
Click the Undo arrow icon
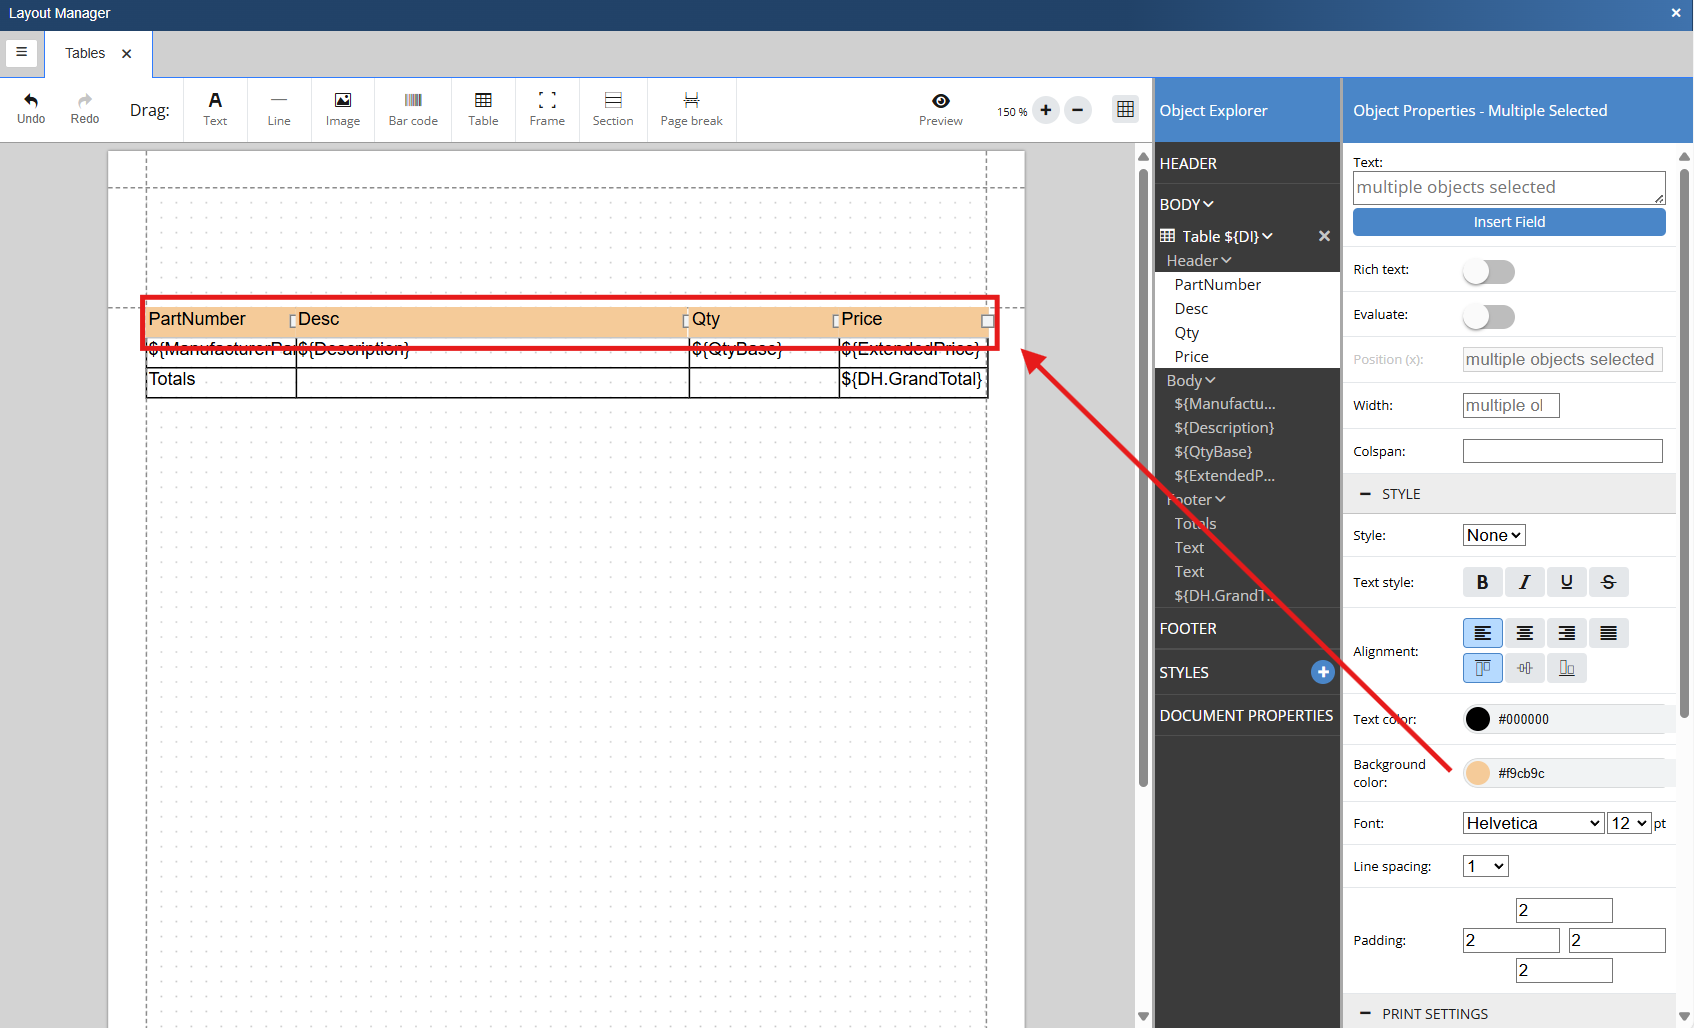click(x=31, y=100)
